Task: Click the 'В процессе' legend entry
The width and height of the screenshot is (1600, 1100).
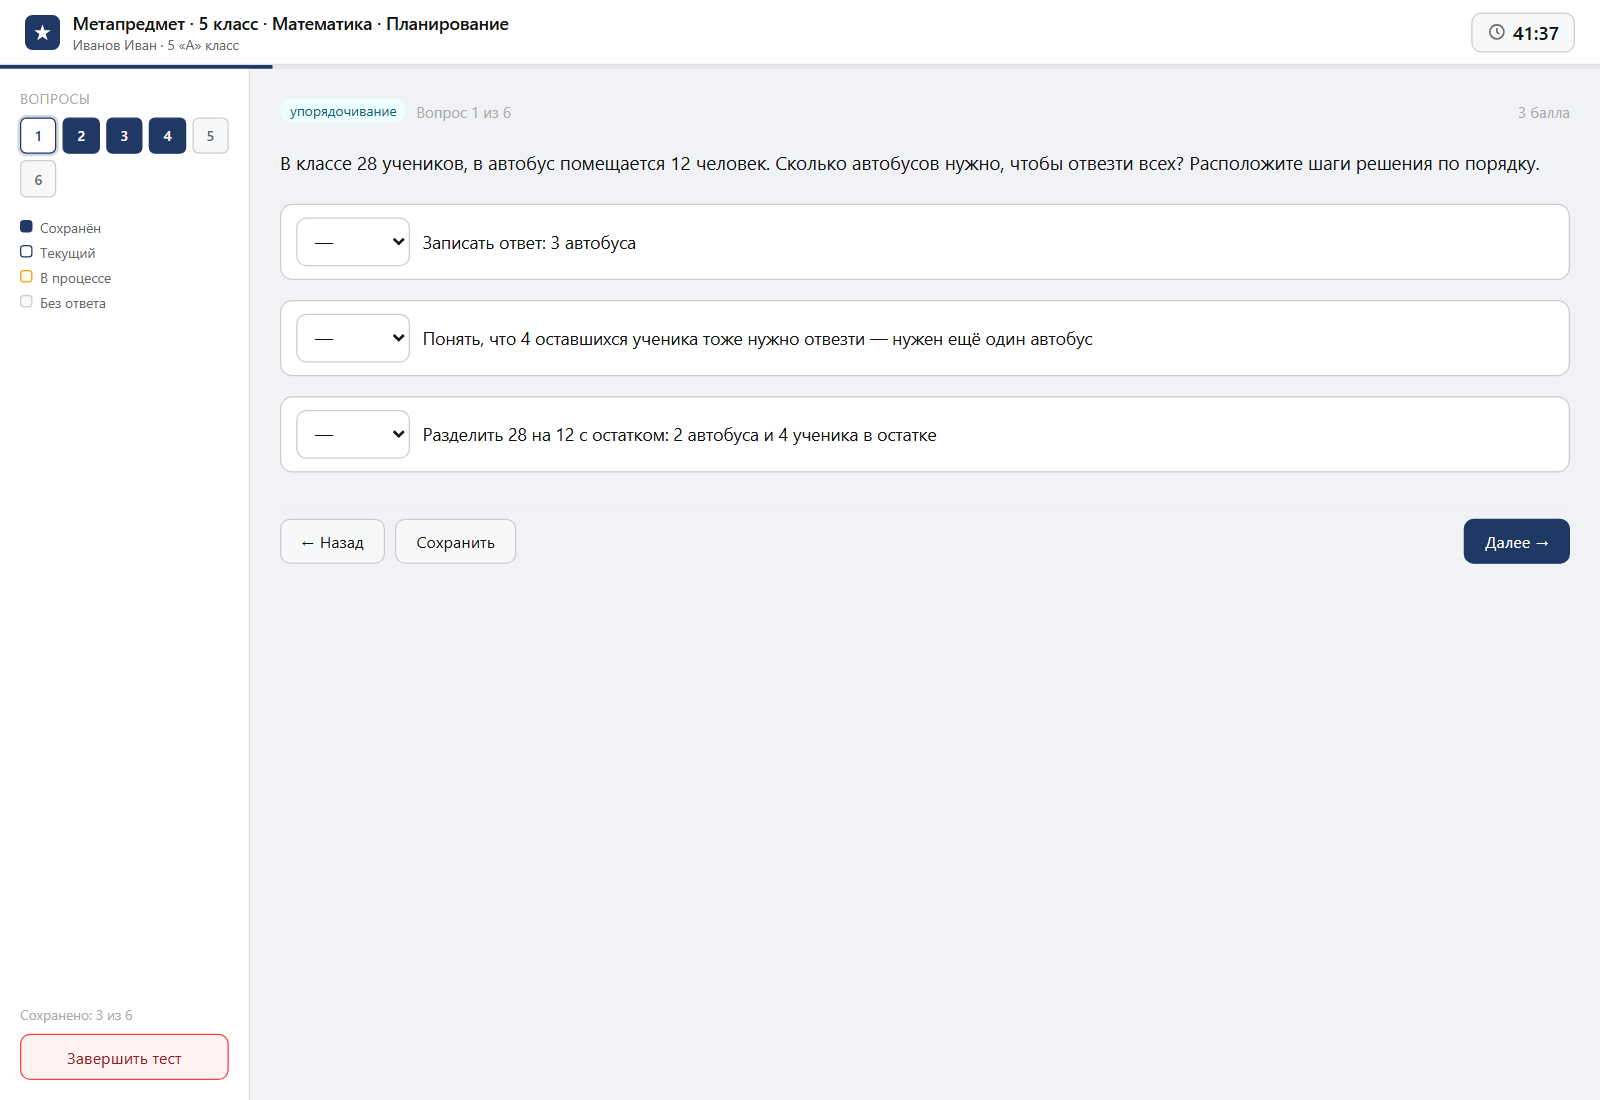Action: 65,278
